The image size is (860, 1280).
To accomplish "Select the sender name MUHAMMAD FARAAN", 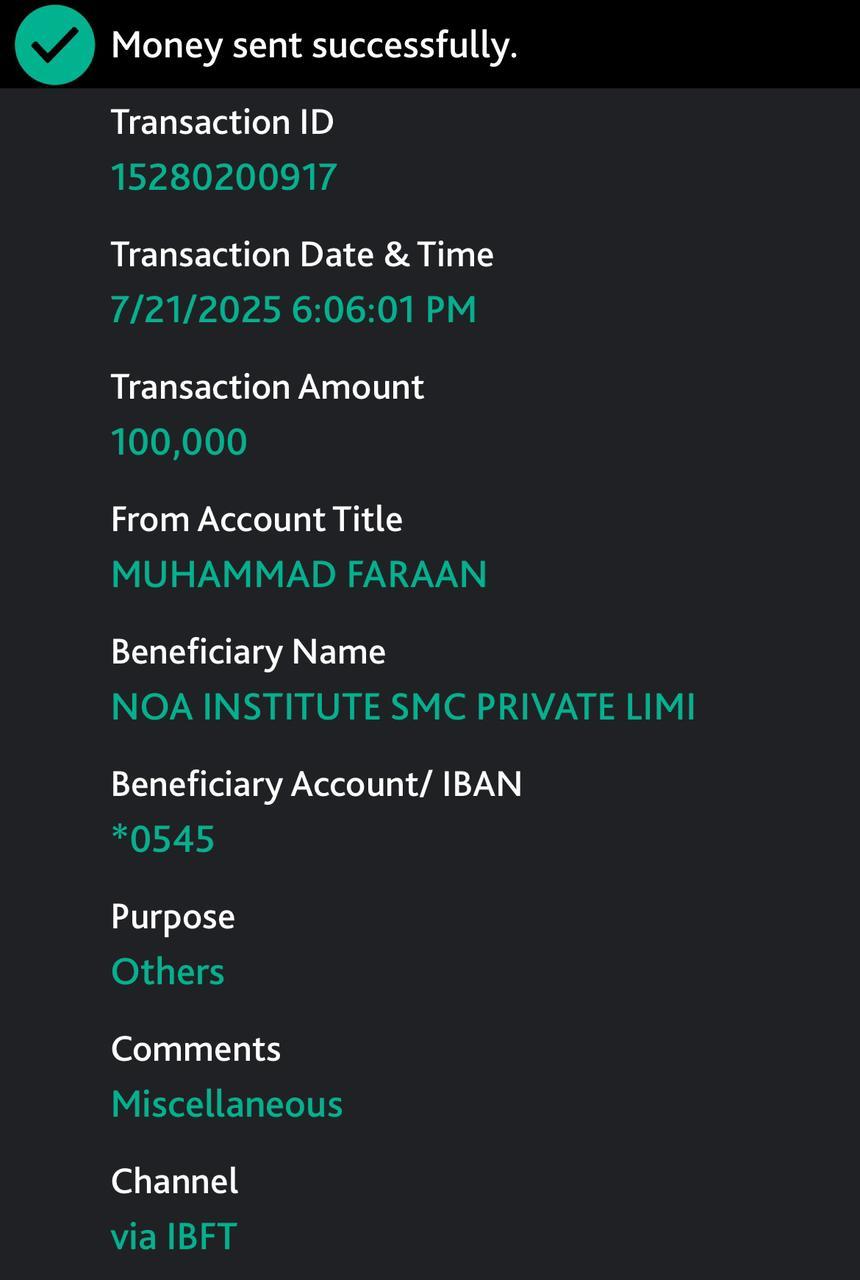I will [x=299, y=574].
